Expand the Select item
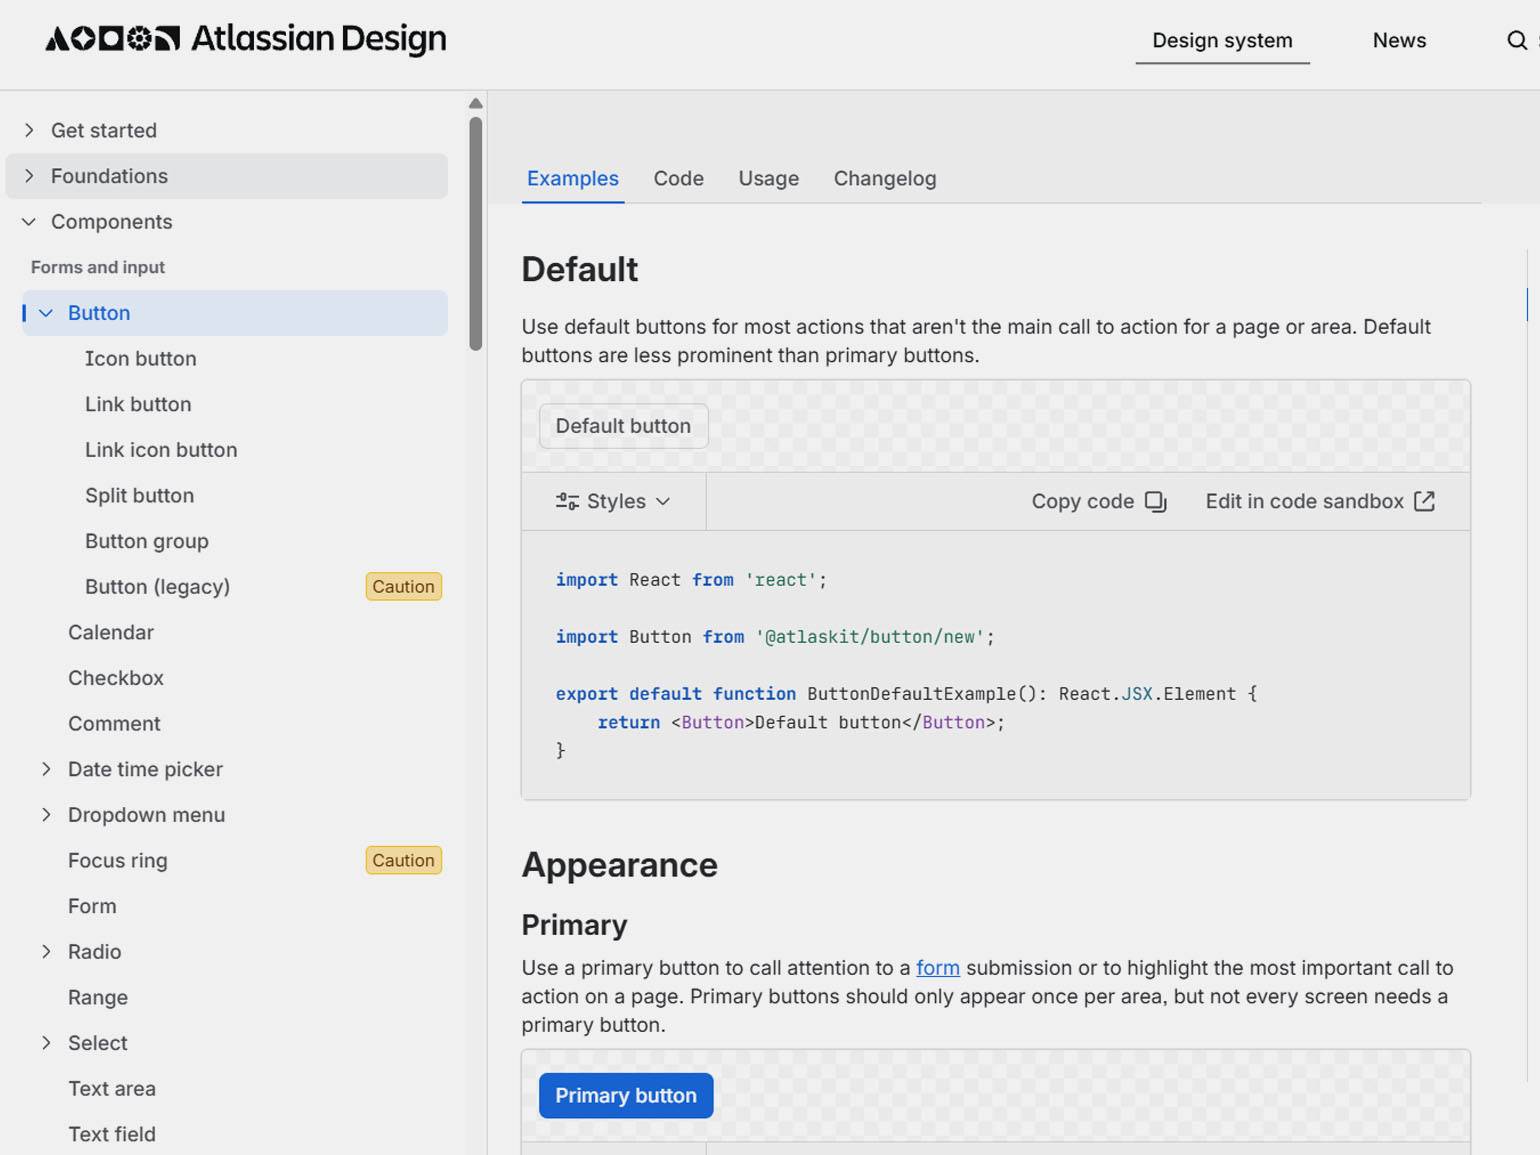The image size is (1540, 1155). (x=46, y=1043)
